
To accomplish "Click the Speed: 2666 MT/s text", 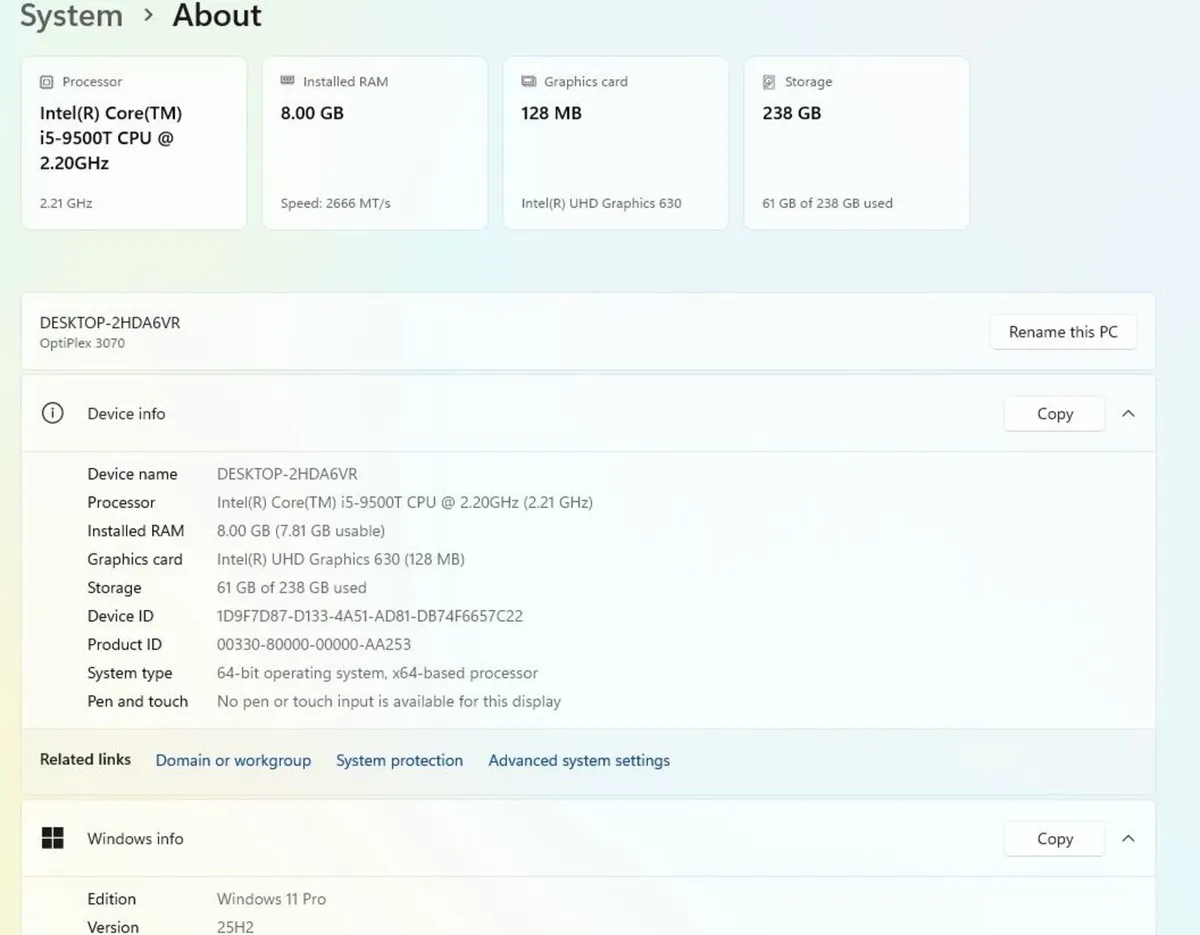I will tap(335, 203).
